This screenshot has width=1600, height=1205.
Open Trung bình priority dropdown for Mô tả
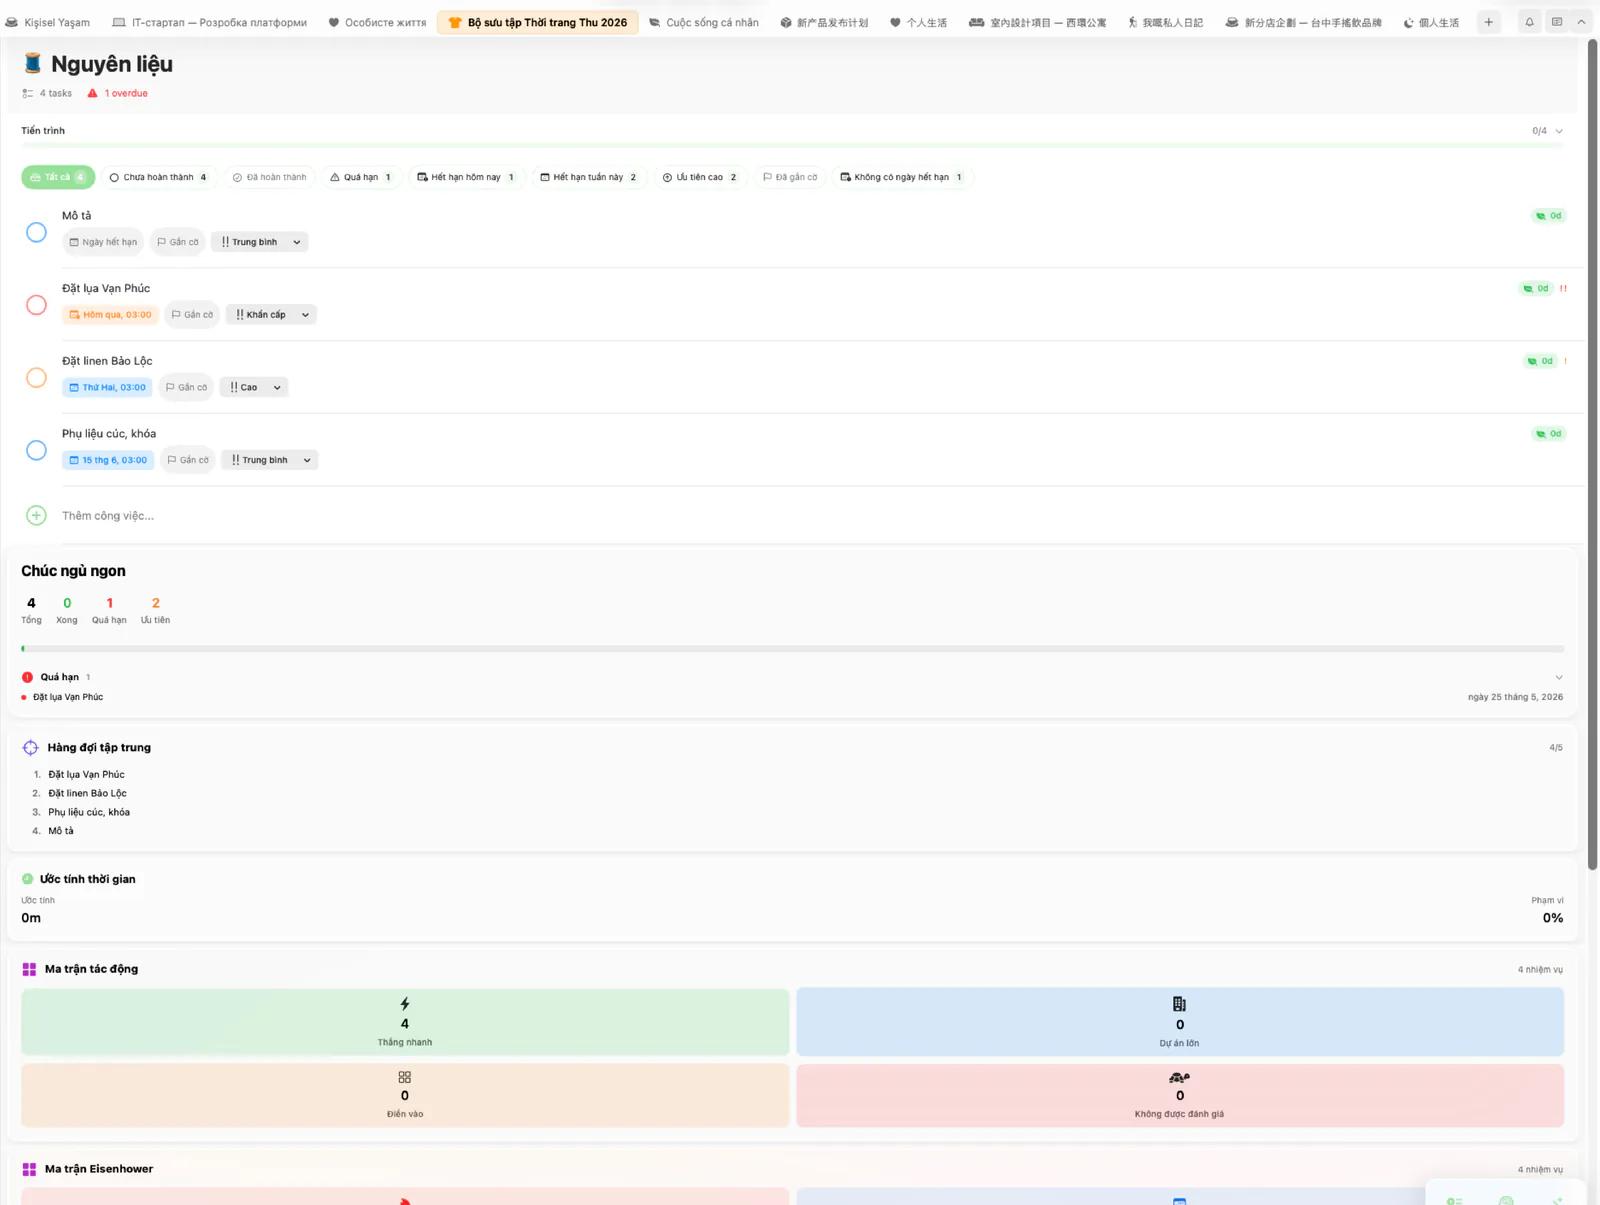(260, 242)
